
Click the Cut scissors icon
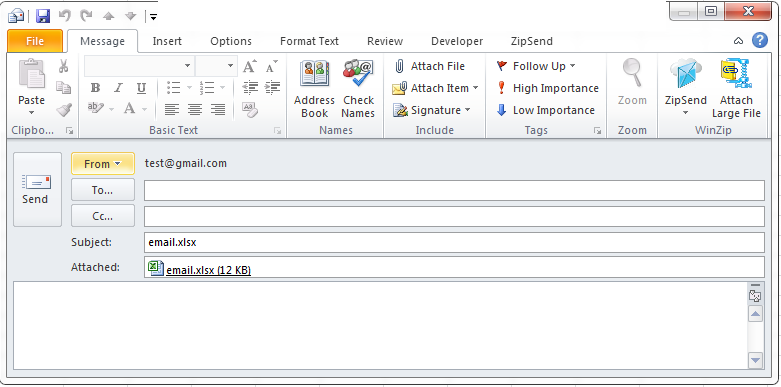(63, 66)
